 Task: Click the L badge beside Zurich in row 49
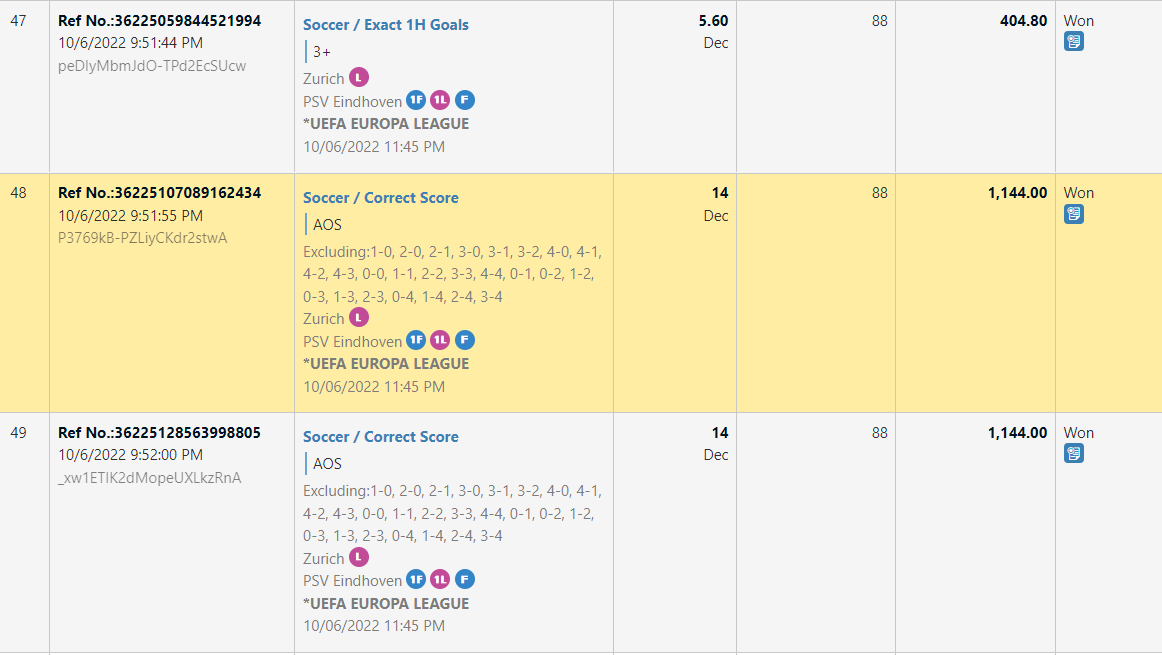[359, 558]
